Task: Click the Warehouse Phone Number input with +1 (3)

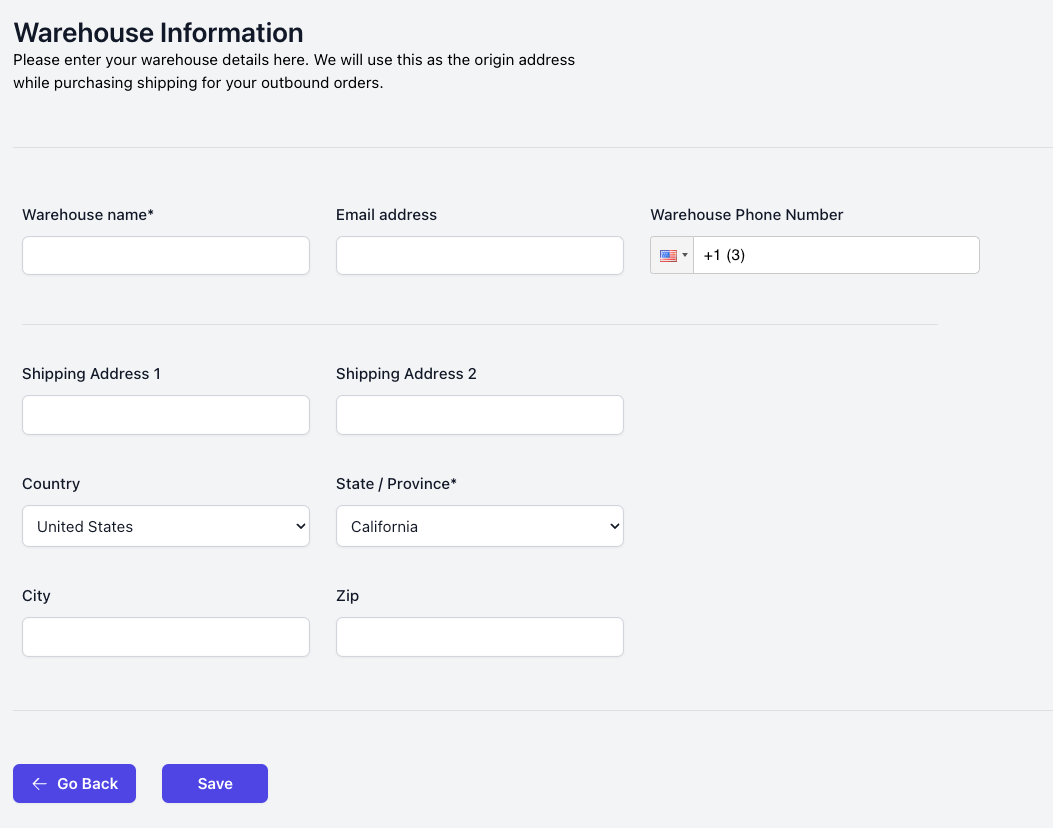Action: pos(835,256)
